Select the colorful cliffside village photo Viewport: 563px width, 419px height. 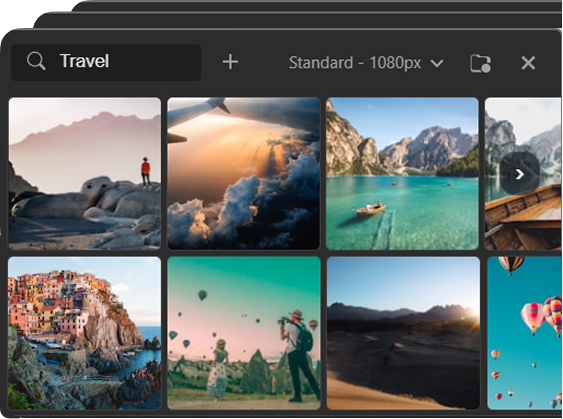(85, 333)
